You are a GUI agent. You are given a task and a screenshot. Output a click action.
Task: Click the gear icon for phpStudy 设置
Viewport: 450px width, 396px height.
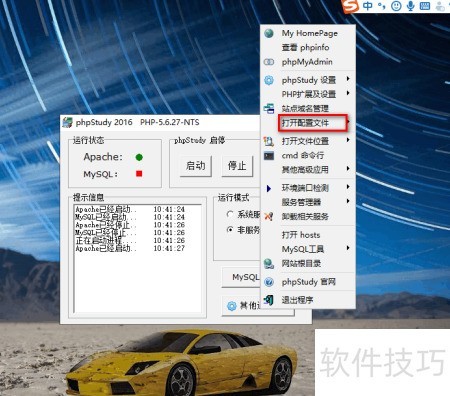[269, 80]
